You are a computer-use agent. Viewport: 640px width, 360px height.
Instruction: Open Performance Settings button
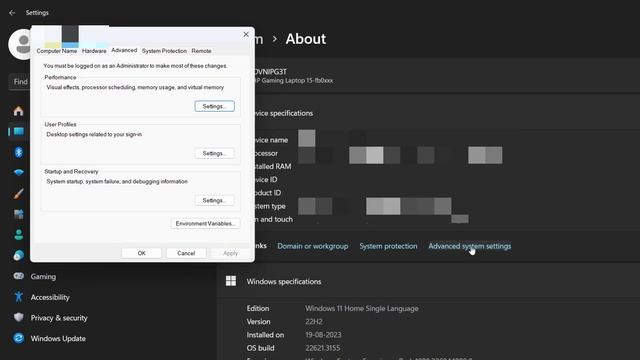coord(214,106)
